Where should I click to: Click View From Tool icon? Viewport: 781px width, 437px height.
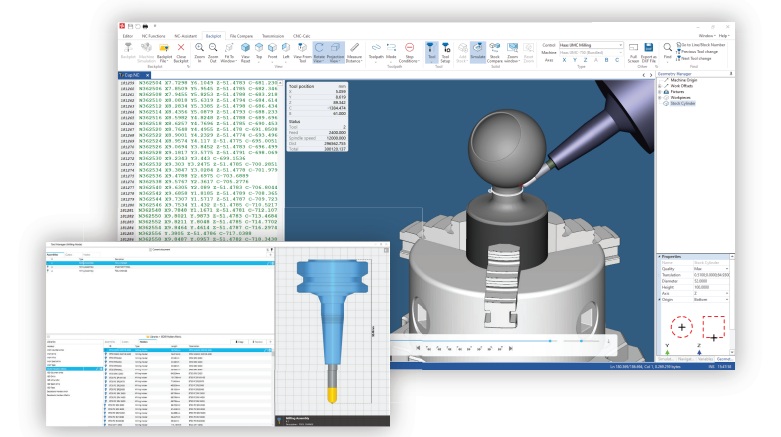point(302,48)
